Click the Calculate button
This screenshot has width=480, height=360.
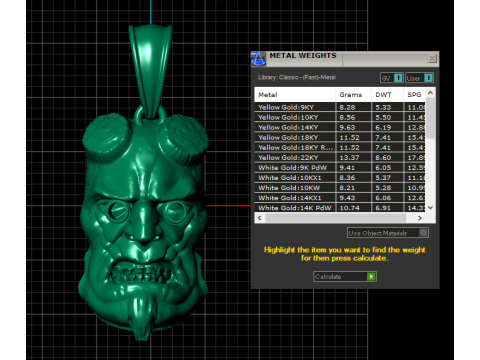coord(345,277)
